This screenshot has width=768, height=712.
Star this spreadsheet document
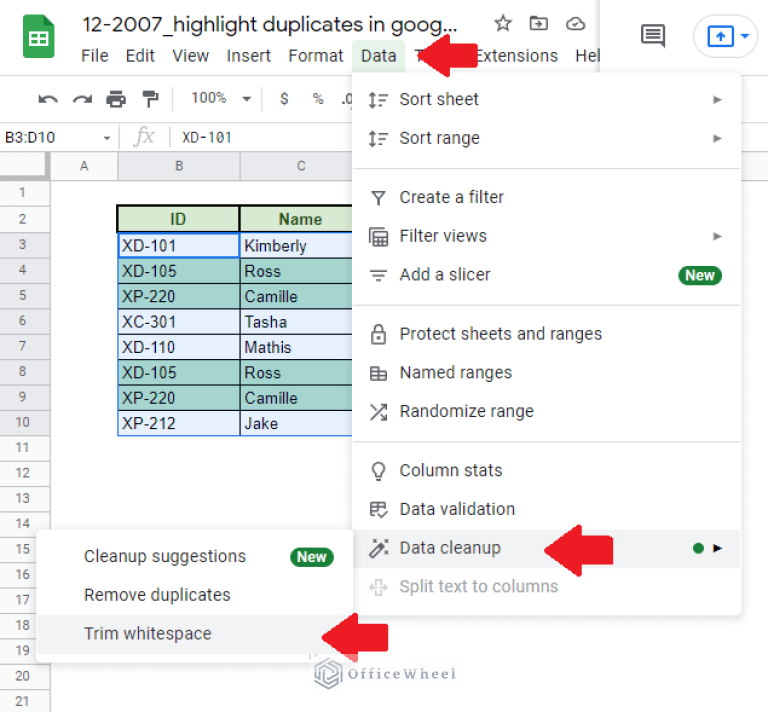(503, 23)
